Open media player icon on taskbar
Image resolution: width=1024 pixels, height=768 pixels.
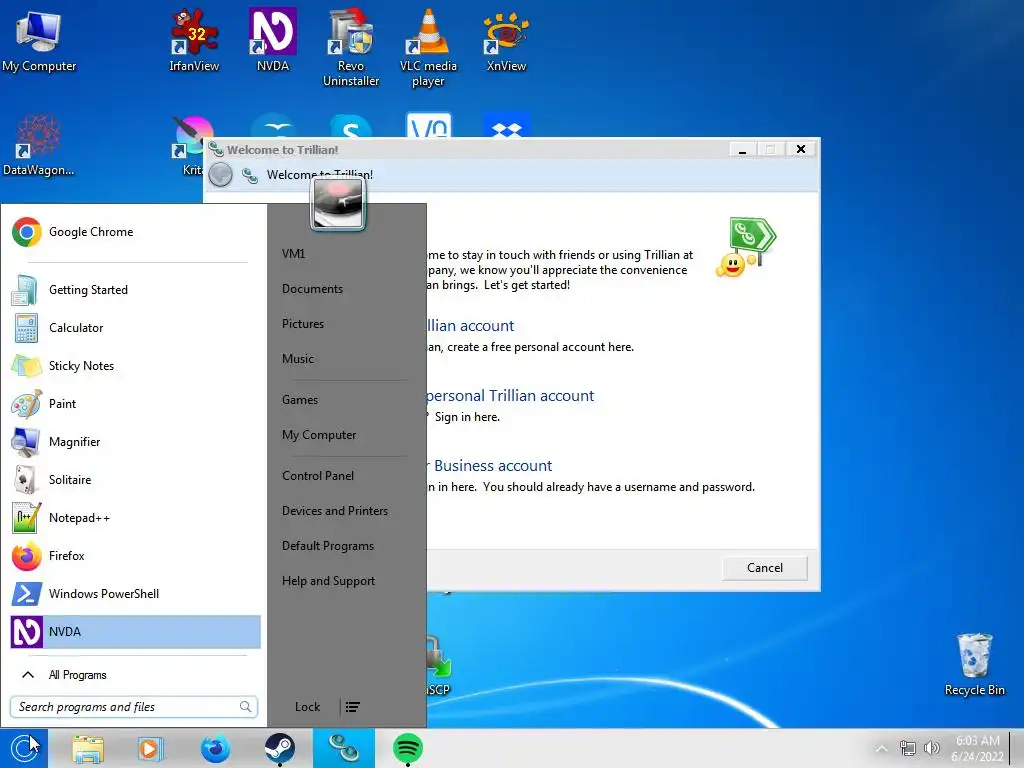click(150, 748)
